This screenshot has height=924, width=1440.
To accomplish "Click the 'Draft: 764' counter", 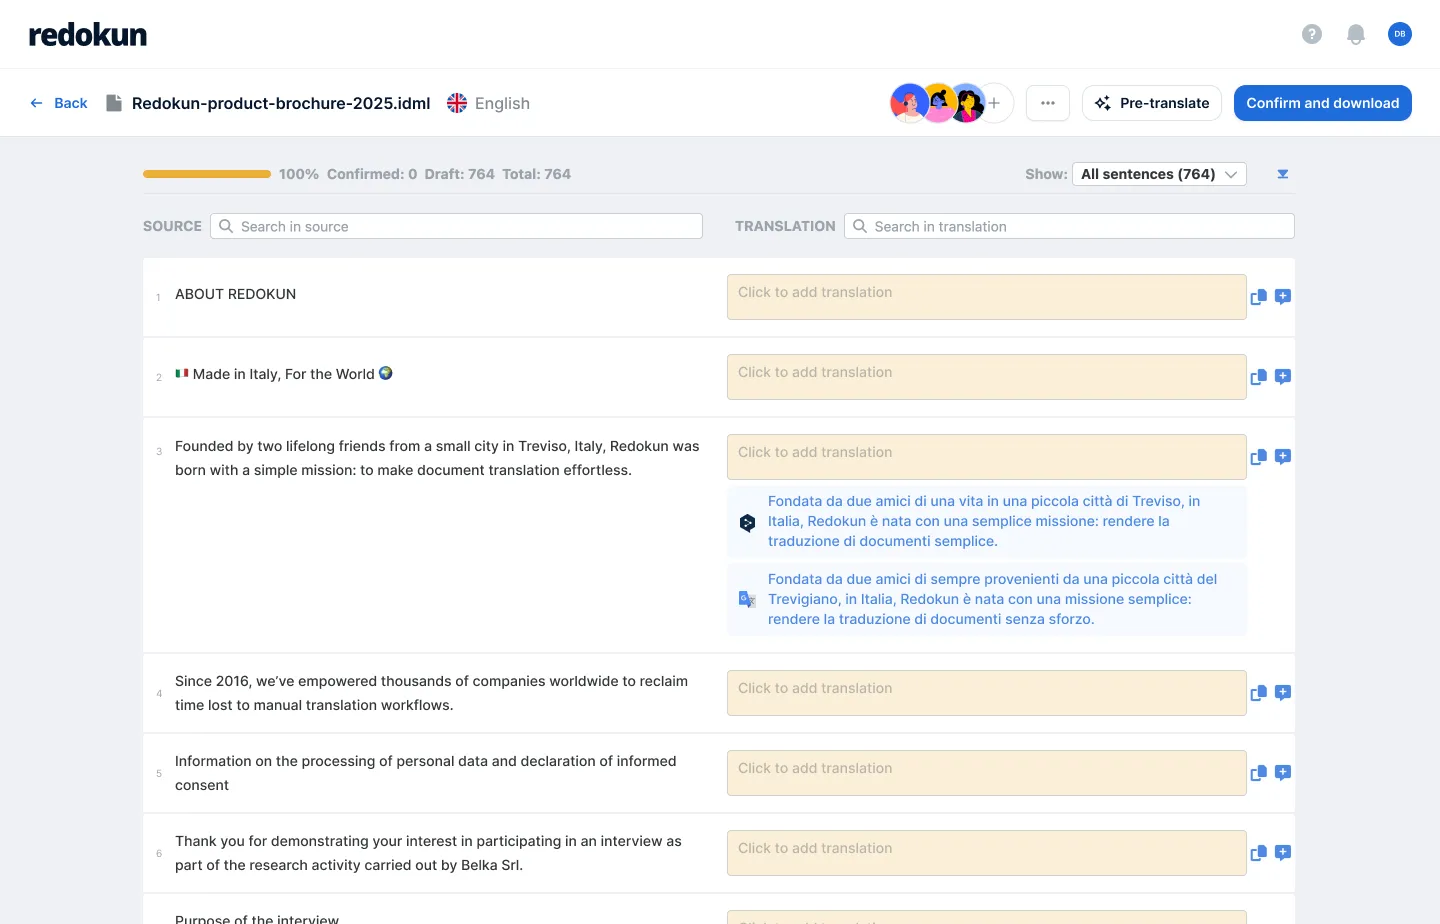I will [x=459, y=174].
